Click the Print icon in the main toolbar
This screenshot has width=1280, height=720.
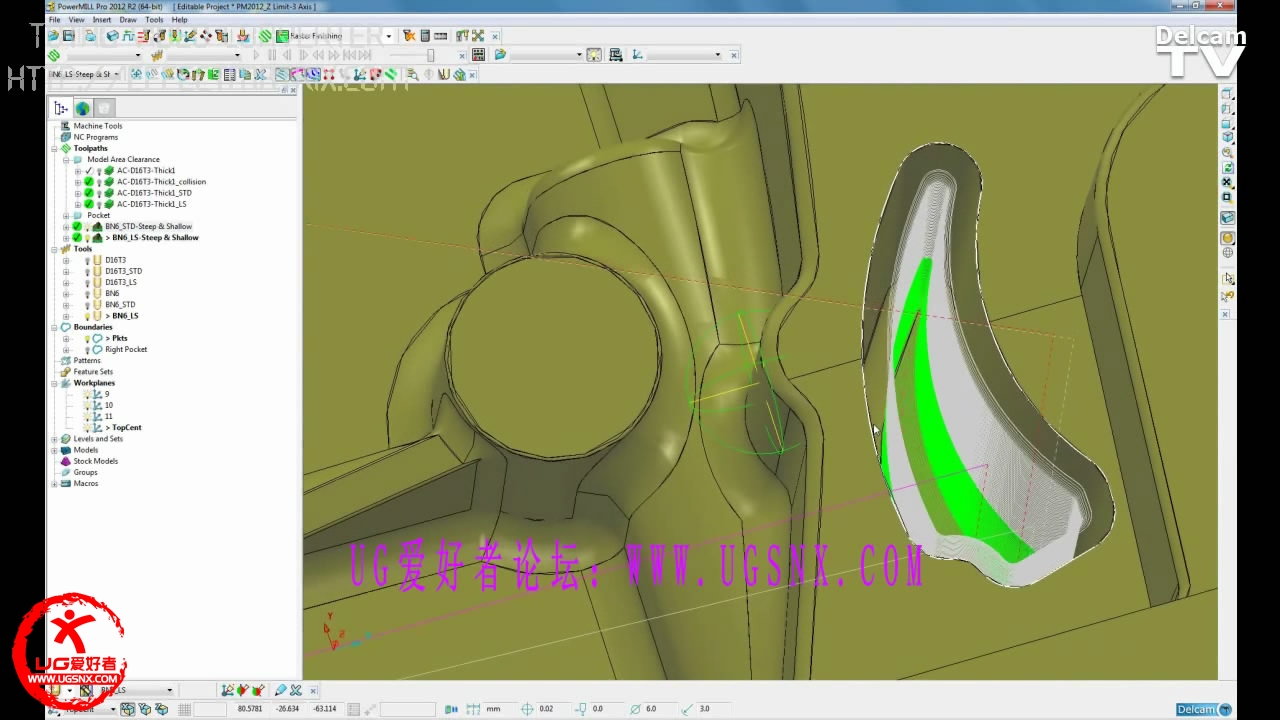(x=90, y=36)
